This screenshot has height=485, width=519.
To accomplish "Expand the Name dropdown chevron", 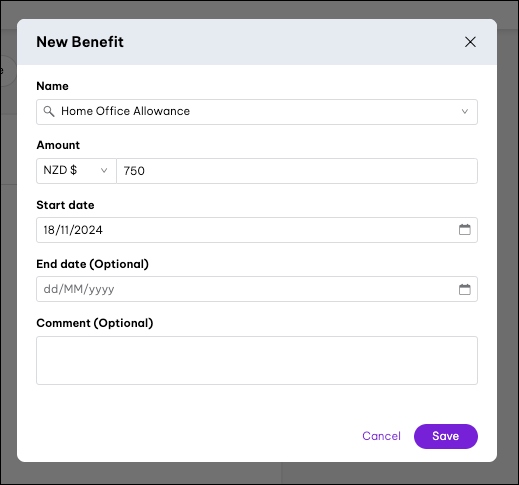I will coord(465,111).
